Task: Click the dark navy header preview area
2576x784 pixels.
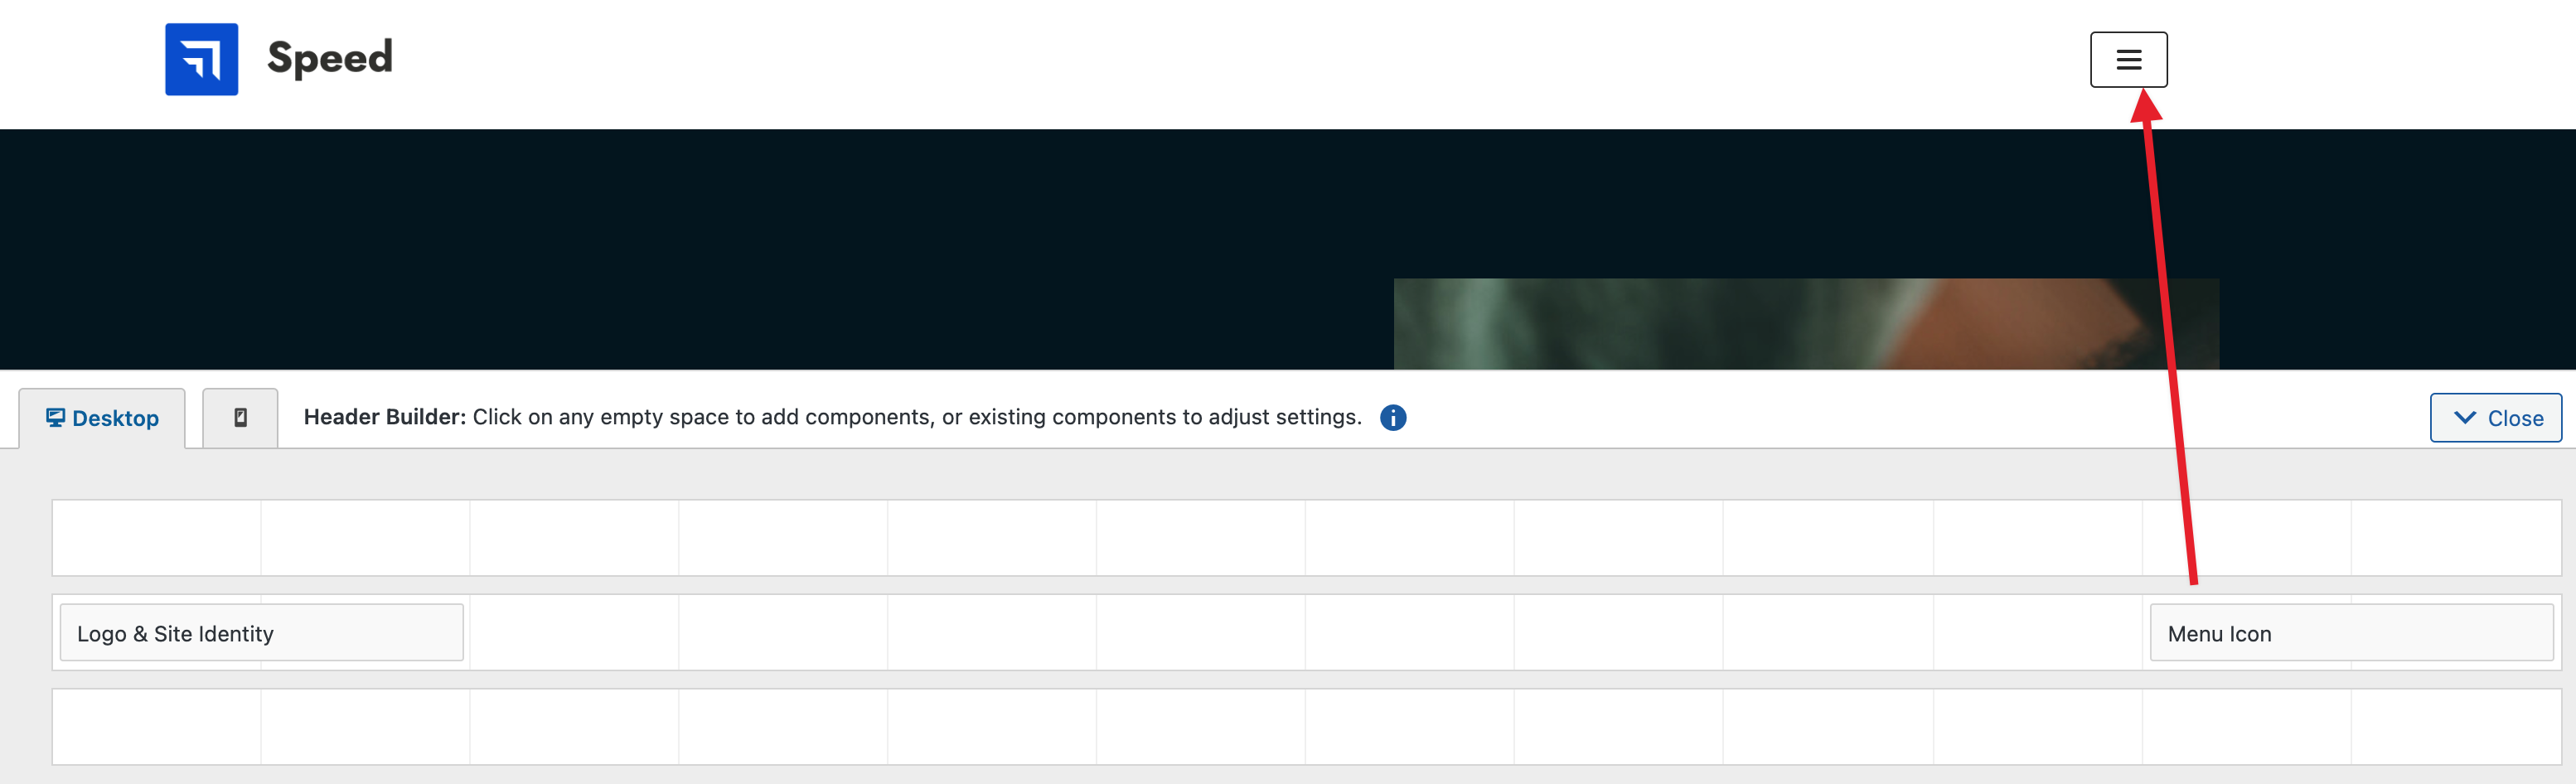Action: point(700,250)
